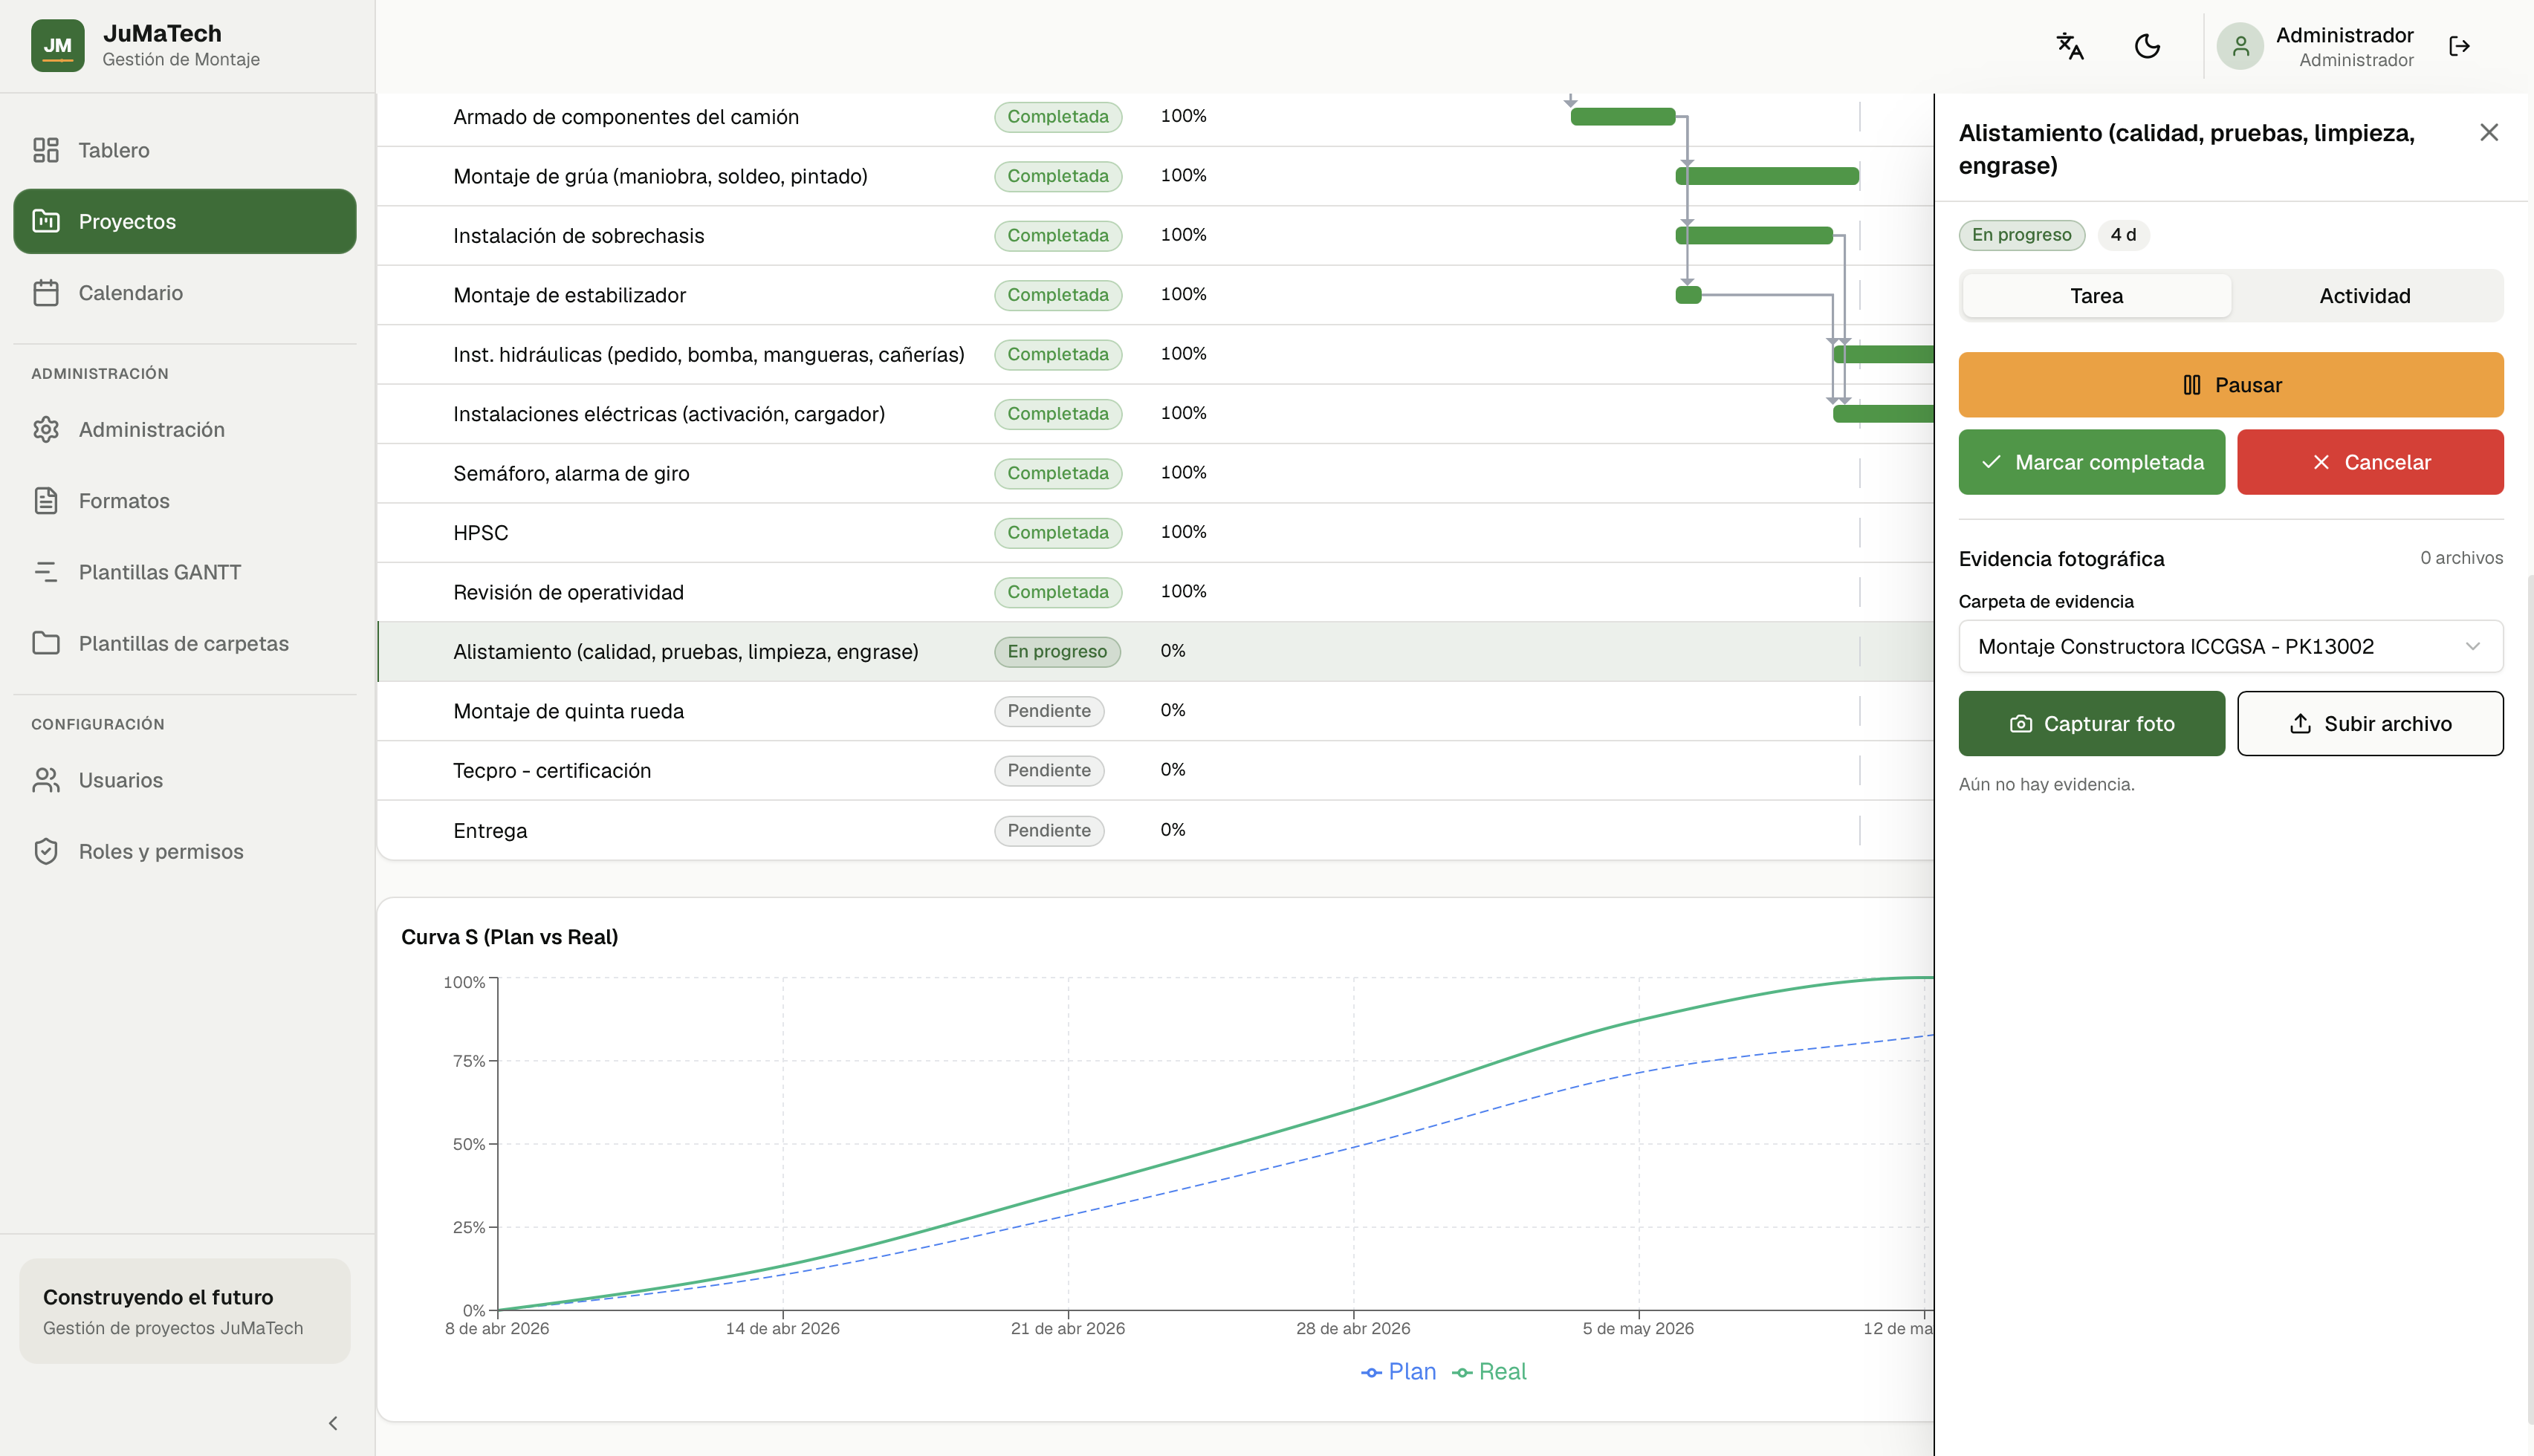Click the 0 archivos counter
The width and height of the screenshot is (2534, 1456).
[2461, 558]
